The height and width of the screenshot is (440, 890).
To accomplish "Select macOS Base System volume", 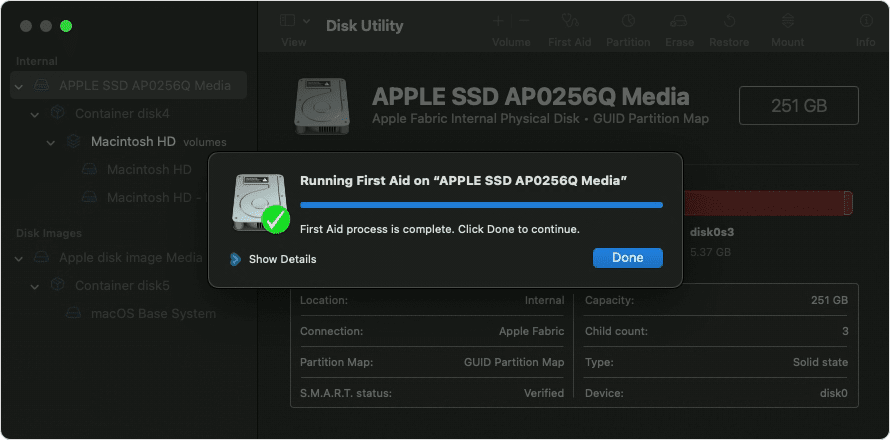I will click(152, 313).
